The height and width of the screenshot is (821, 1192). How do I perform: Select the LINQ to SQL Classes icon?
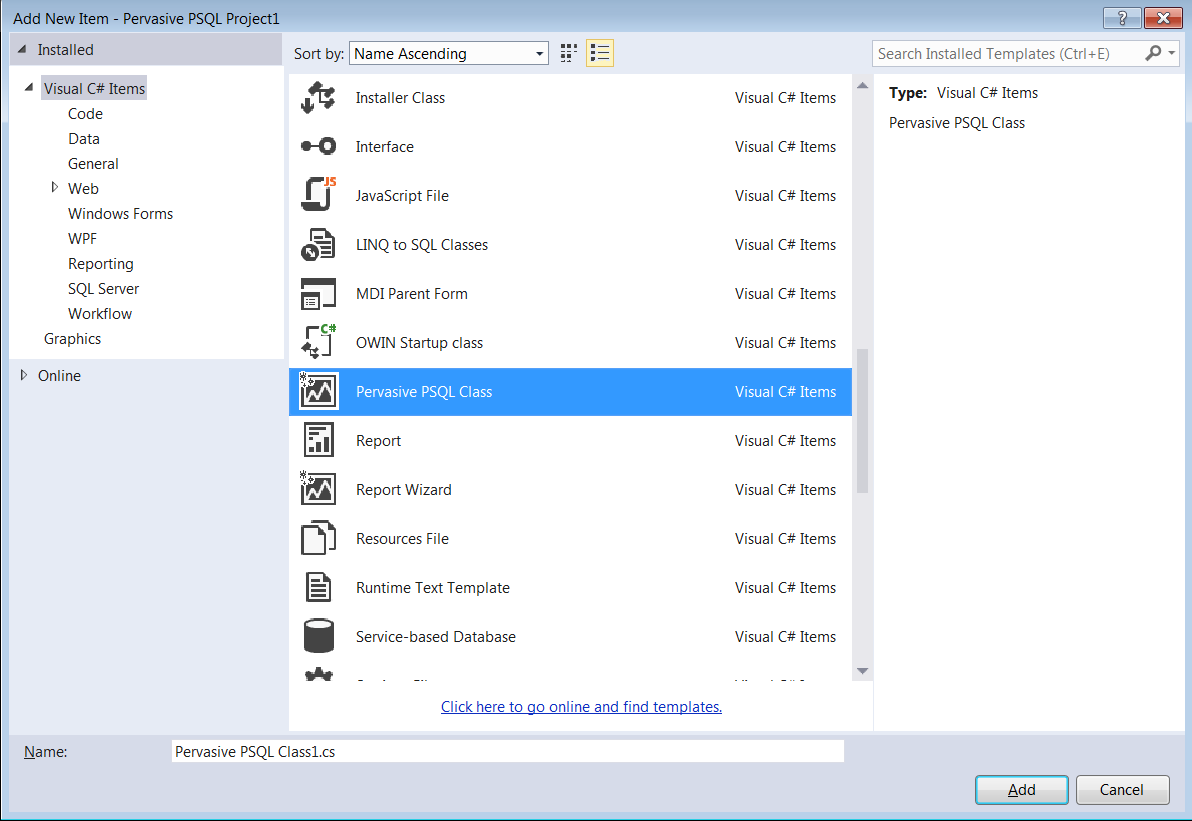tap(318, 245)
